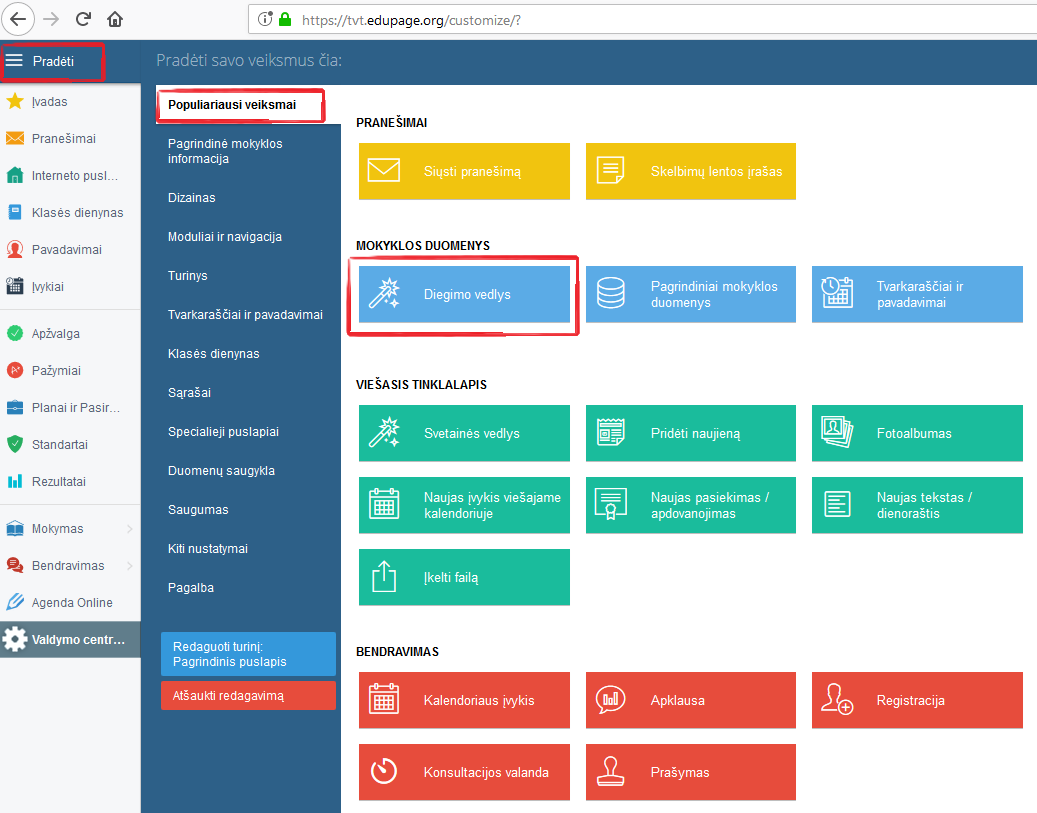Click the Klasės dienynas sidebar icon

point(15,212)
